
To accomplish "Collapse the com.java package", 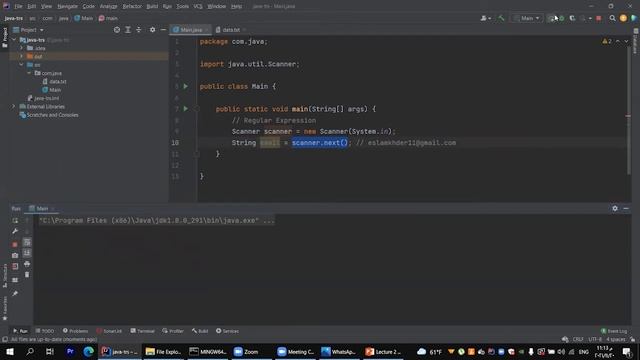I will point(29,73).
